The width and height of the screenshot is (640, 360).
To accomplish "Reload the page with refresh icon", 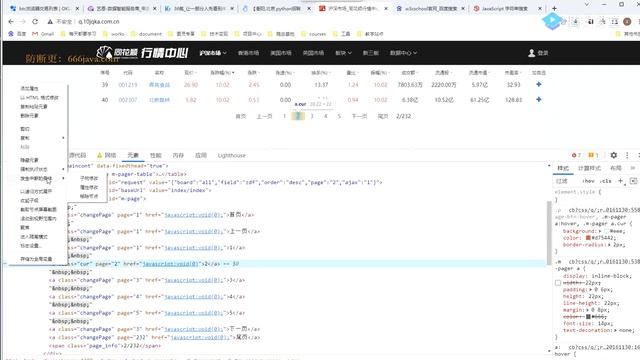I will click(35, 22).
